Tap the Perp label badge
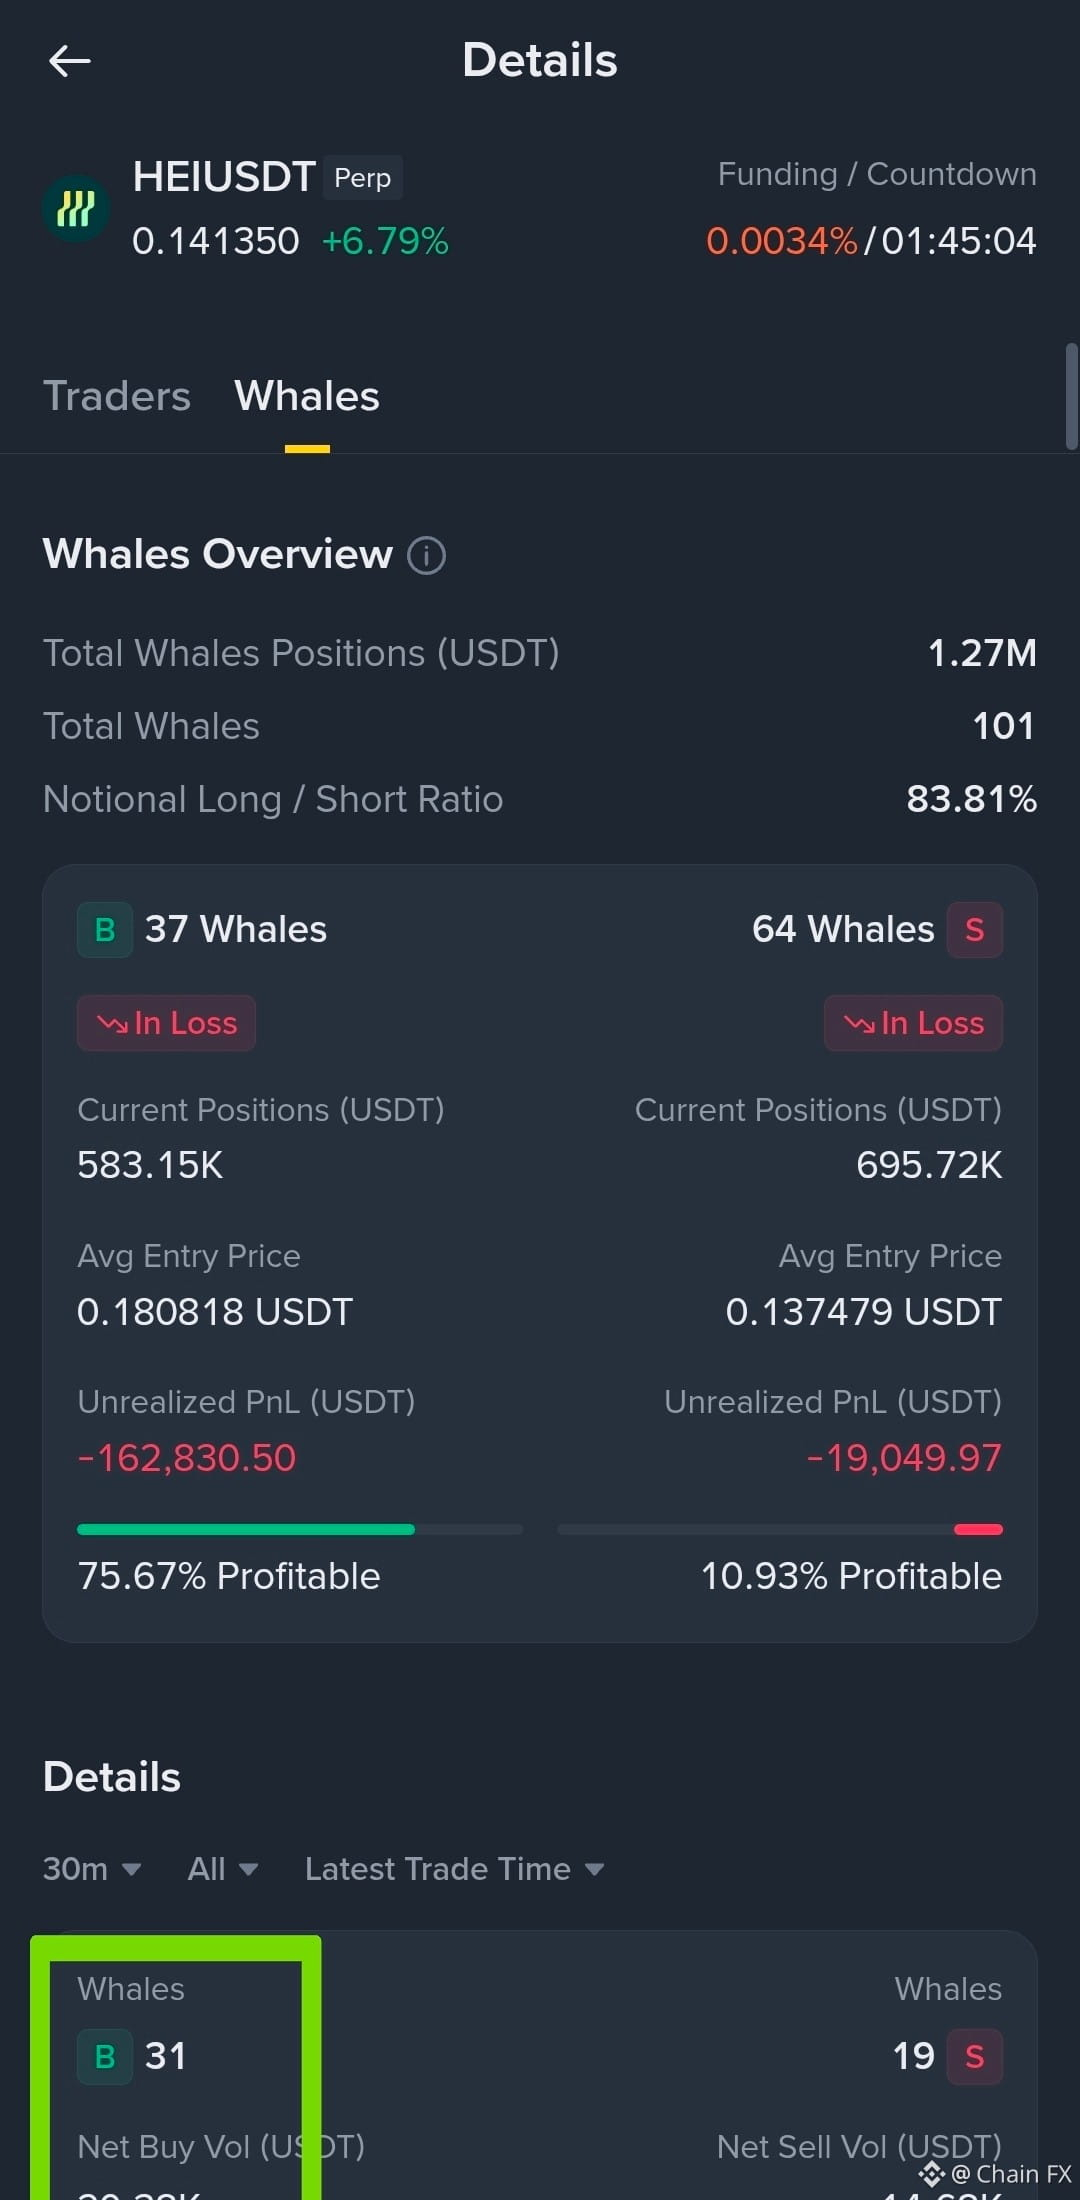Screen dimensions: 1080x2200 362,178
